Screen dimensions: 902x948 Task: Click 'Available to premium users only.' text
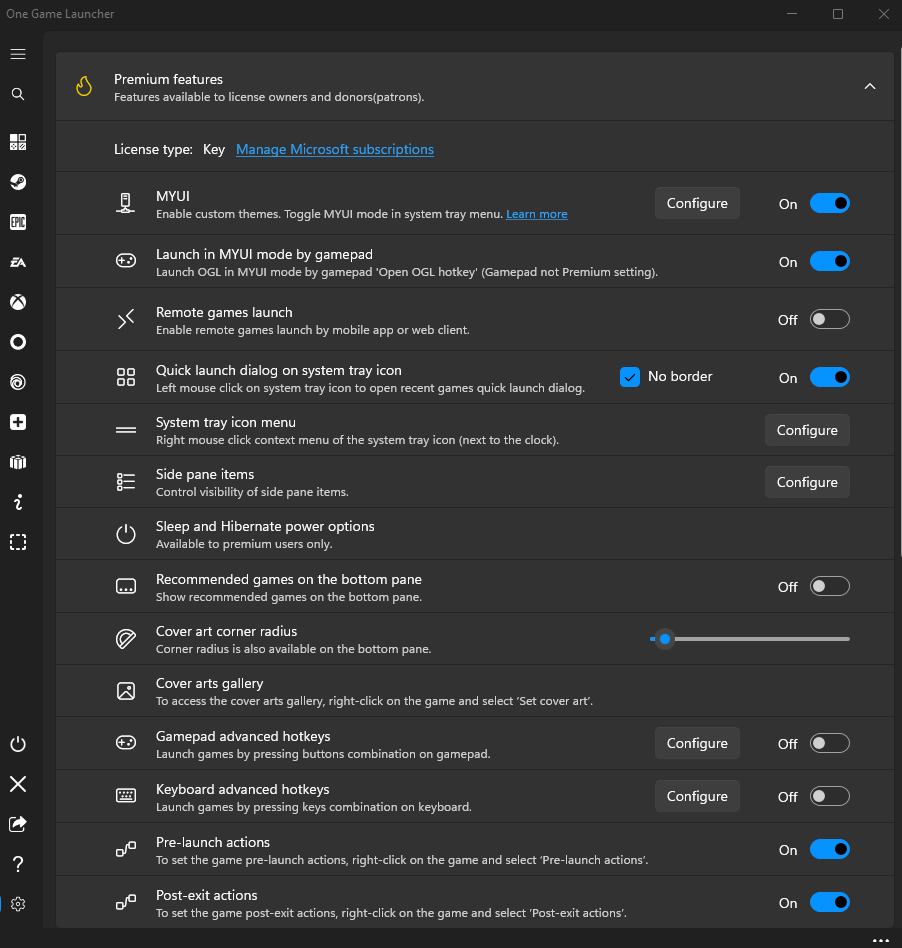pos(244,544)
